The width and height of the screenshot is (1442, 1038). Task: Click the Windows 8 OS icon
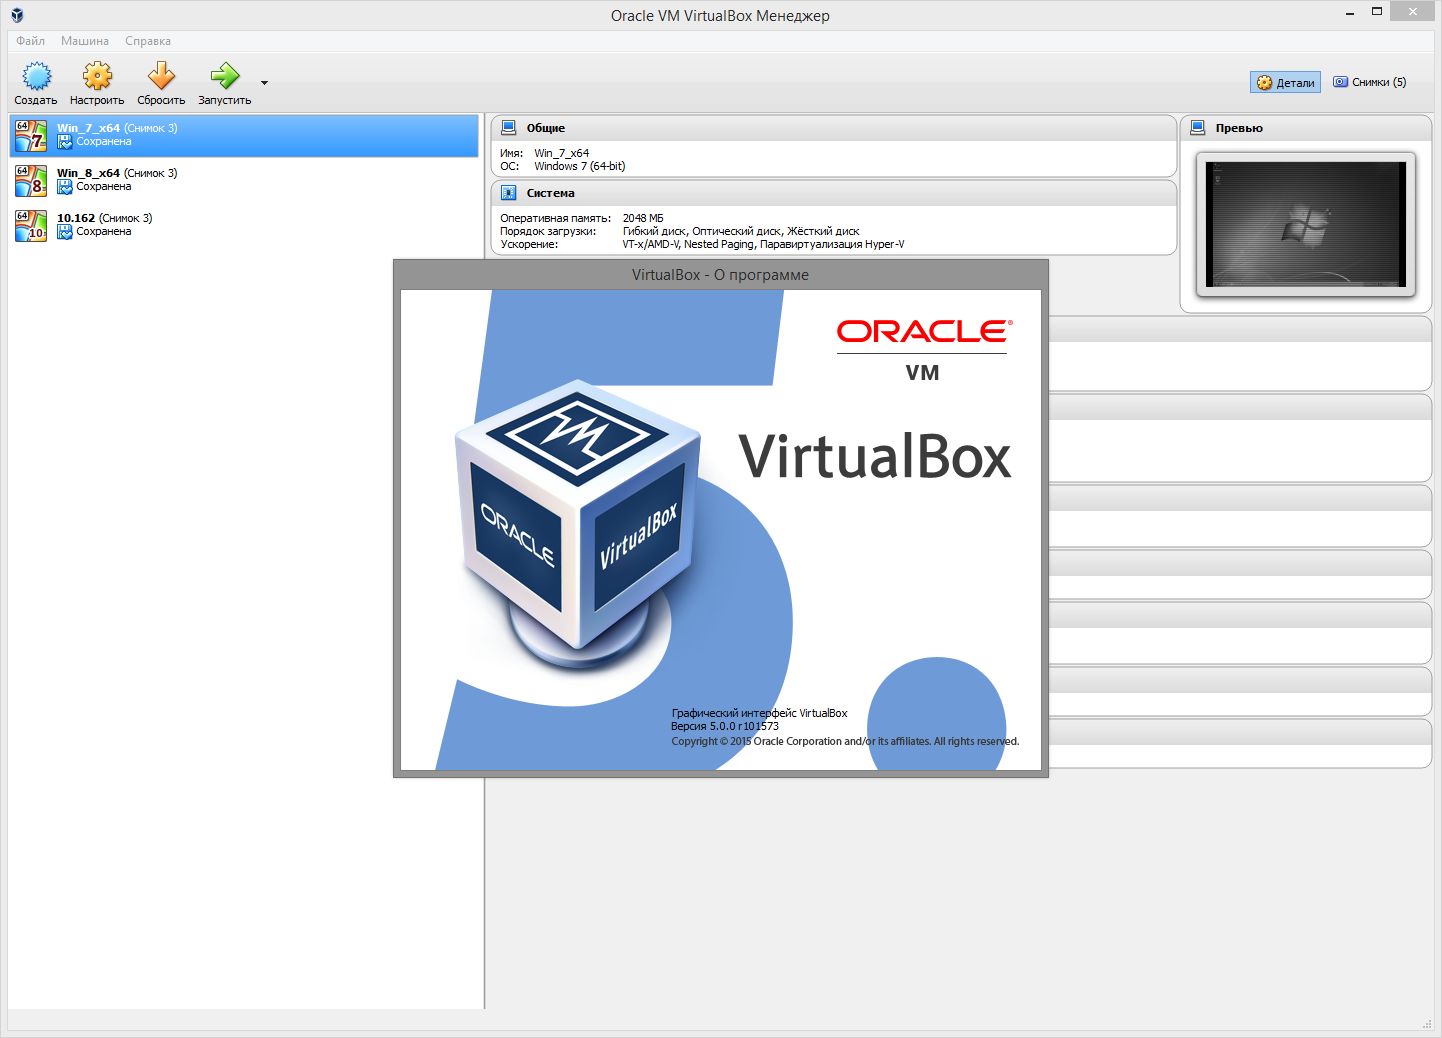coord(31,180)
